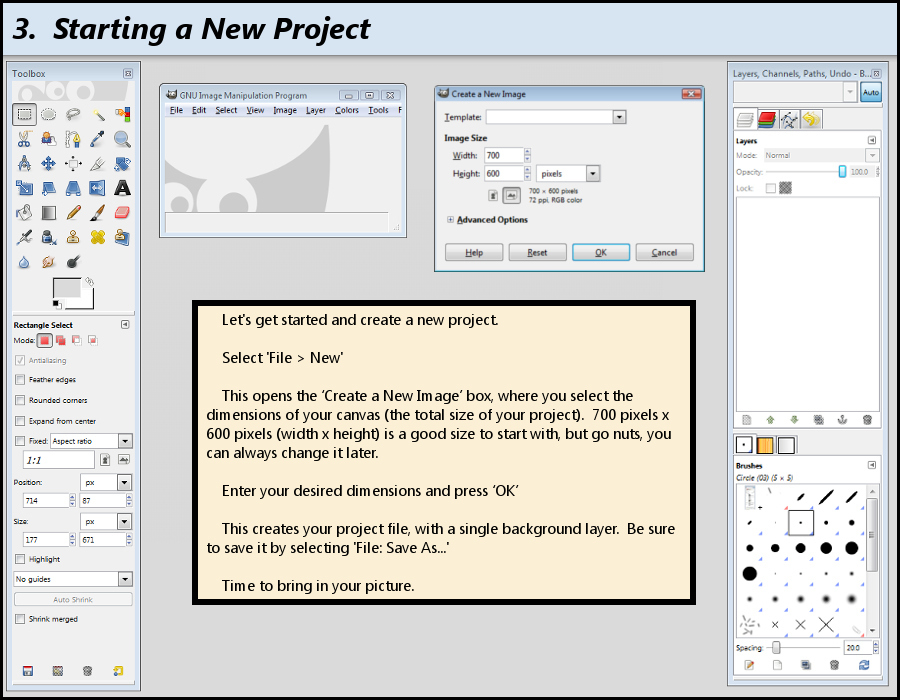
Task: Select the Rectangle Select tool
Action: point(25,113)
